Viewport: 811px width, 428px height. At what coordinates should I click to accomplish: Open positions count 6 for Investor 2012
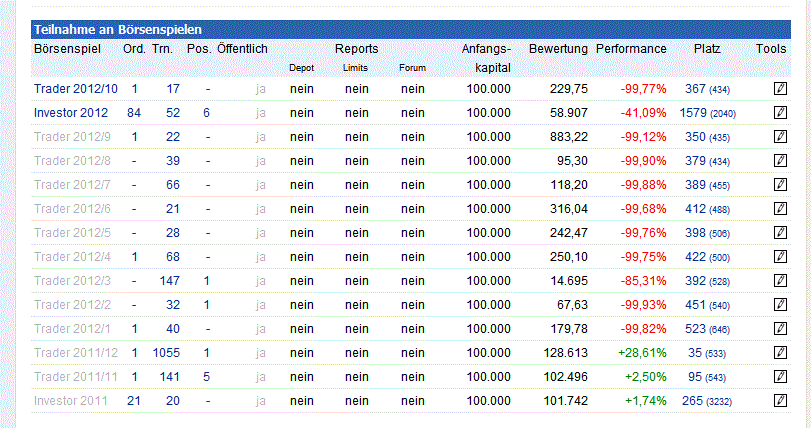[206, 113]
